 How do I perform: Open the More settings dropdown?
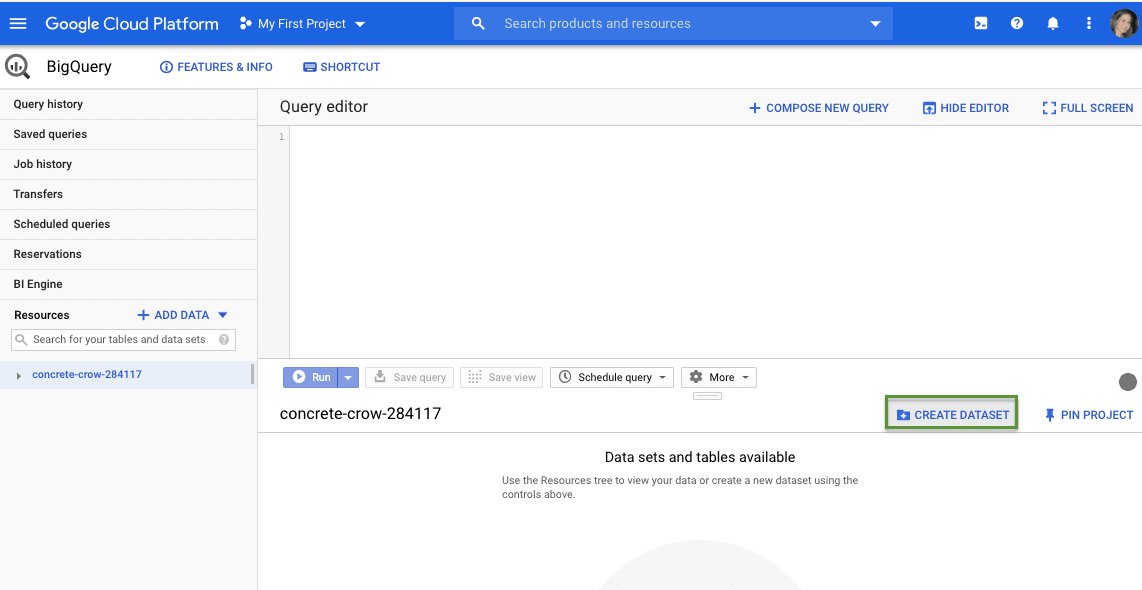[x=719, y=377]
